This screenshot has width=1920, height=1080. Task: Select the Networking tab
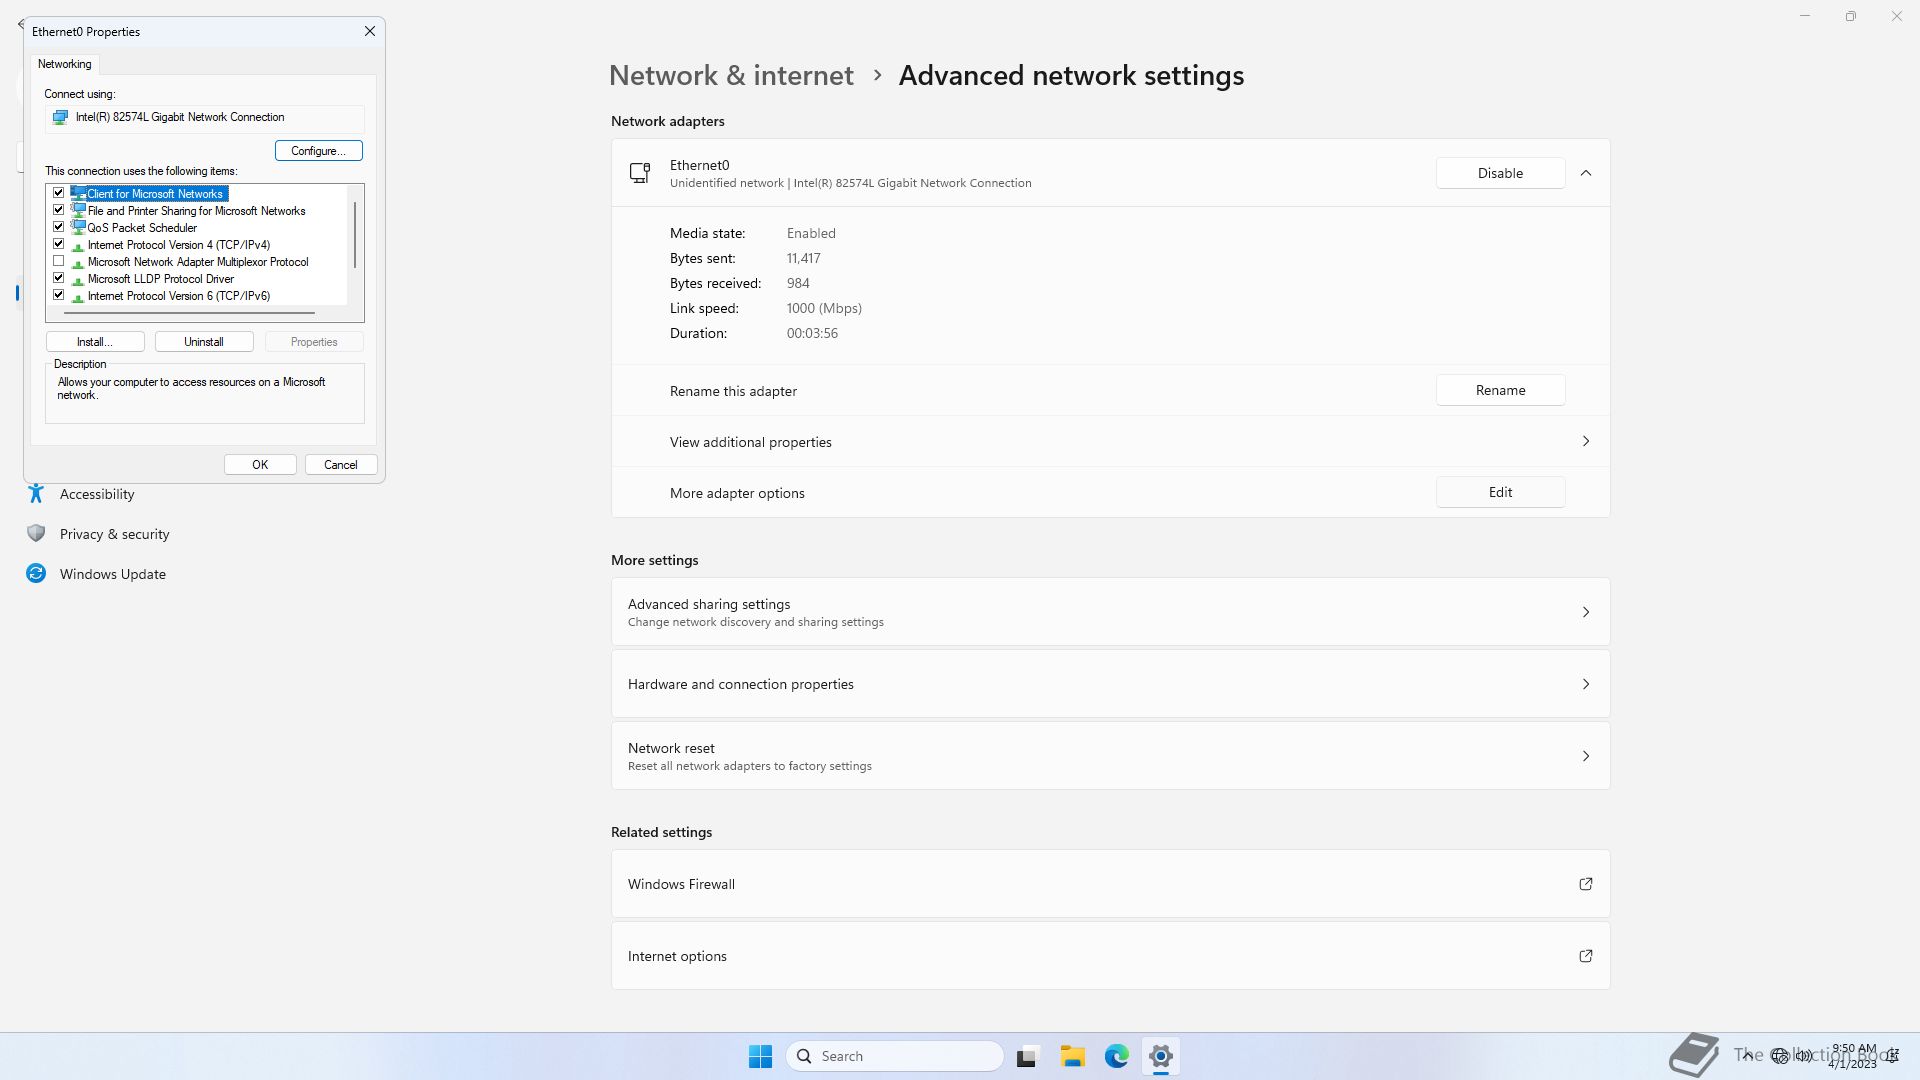pos(65,64)
